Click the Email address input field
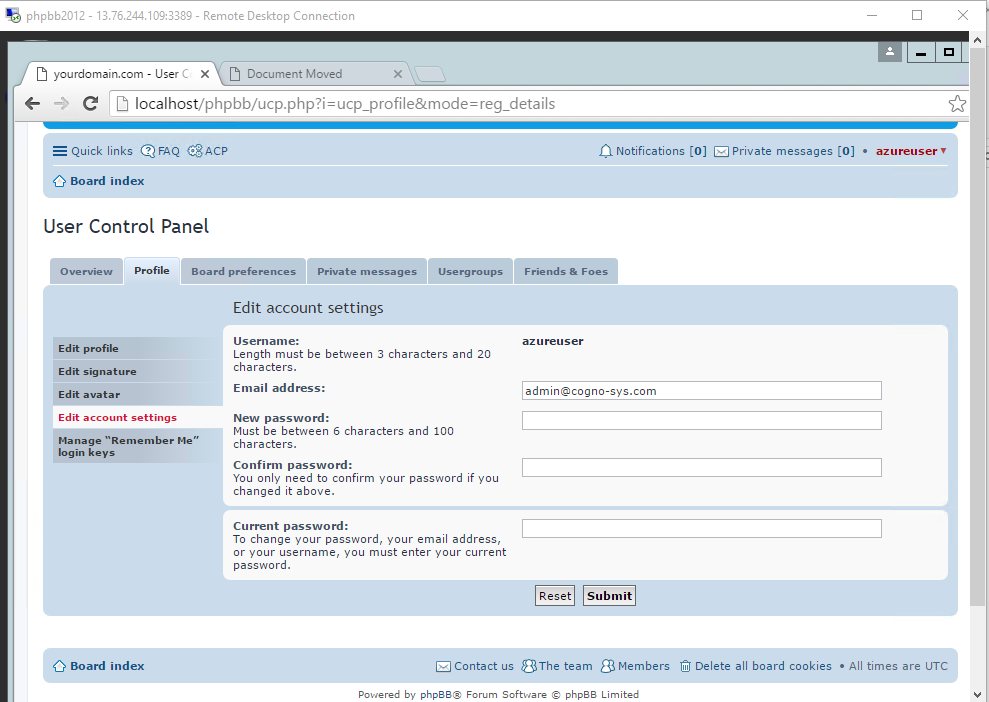Image resolution: width=989 pixels, height=702 pixels. pos(701,391)
